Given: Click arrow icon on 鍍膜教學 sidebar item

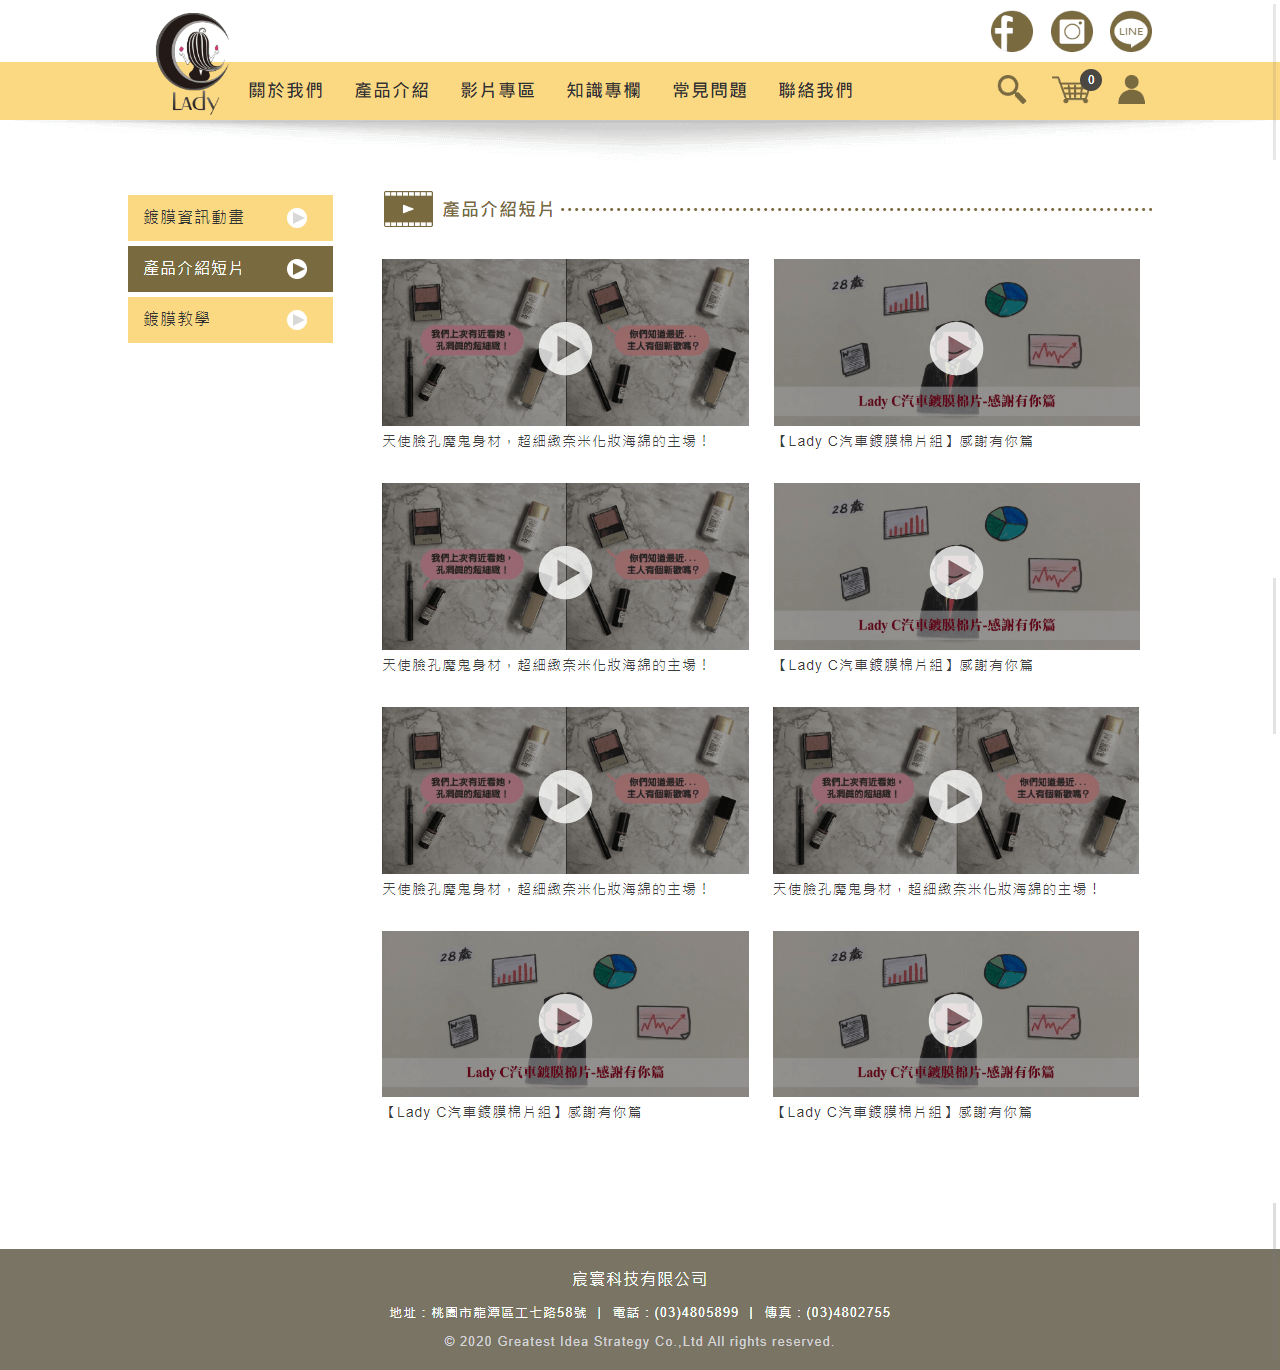Looking at the screenshot, I should (297, 320).
